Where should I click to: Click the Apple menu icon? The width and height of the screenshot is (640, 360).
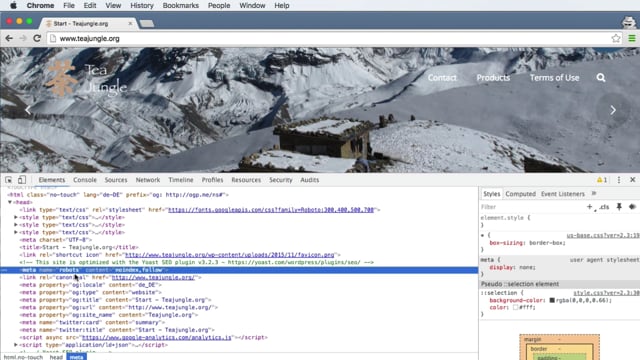tap(13, 5)
